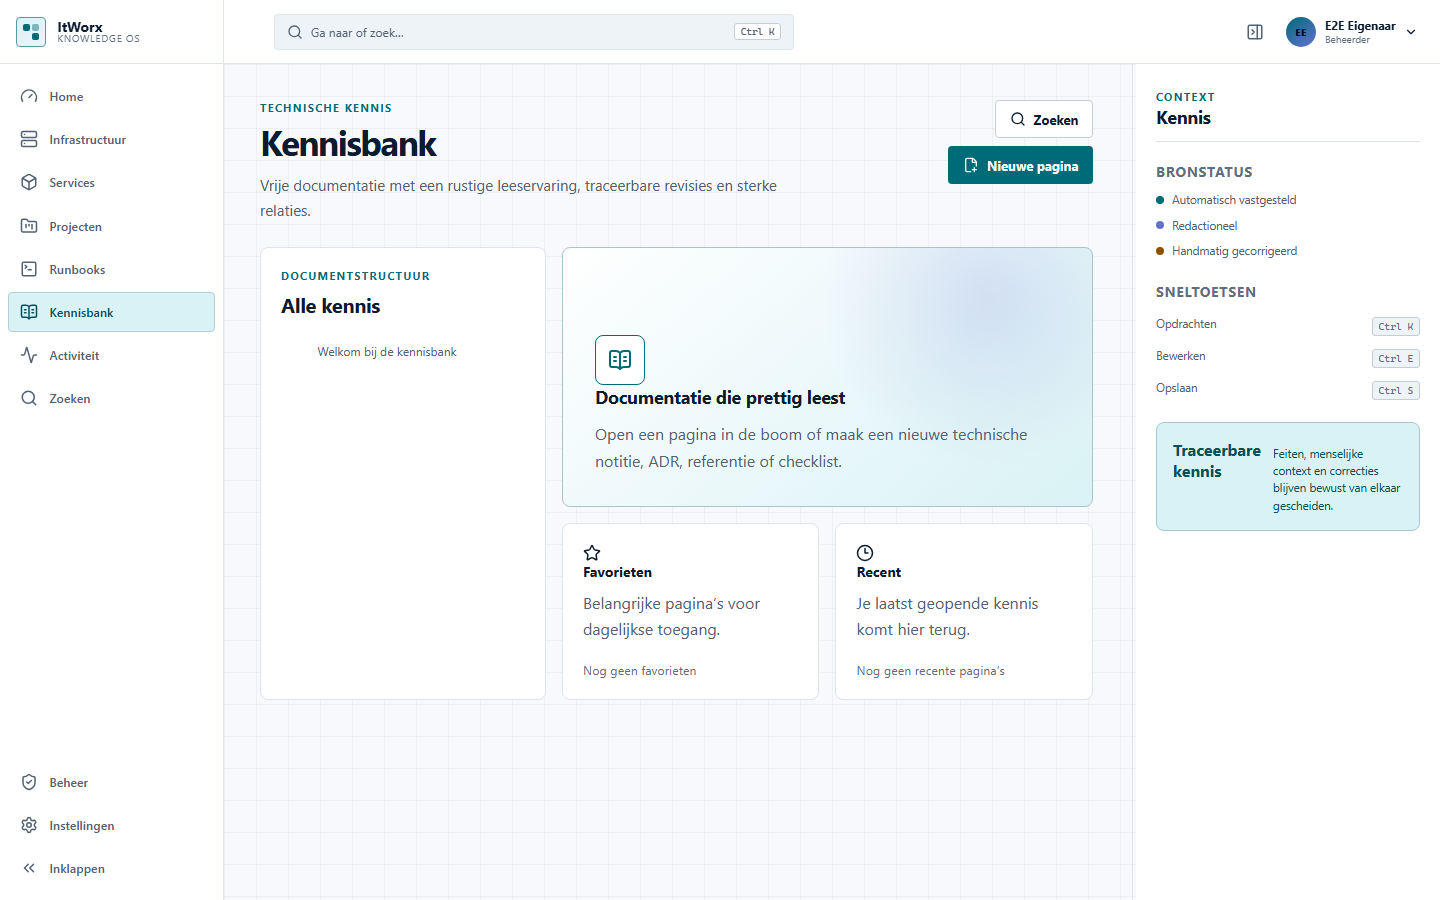1440x900 pixels.
Task: Click the Beheer shield icon
Action: [x=29, y=782]
